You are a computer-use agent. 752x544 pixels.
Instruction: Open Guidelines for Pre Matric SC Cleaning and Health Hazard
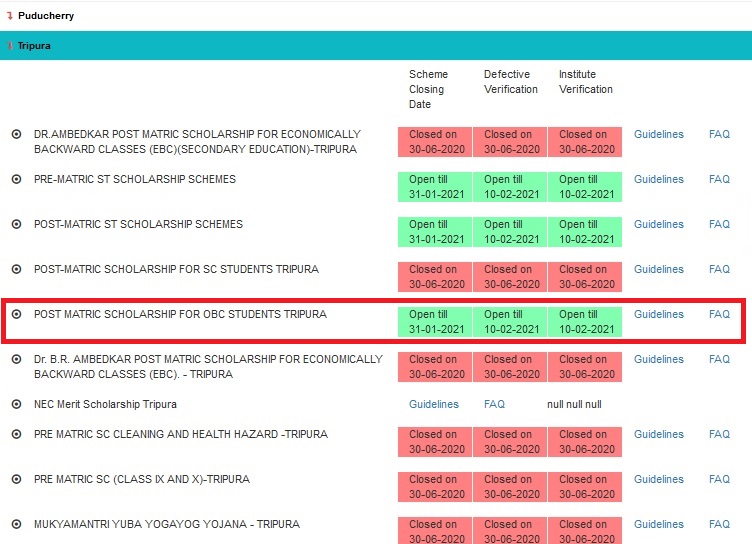pyautogui.click(x=658, y=435)
